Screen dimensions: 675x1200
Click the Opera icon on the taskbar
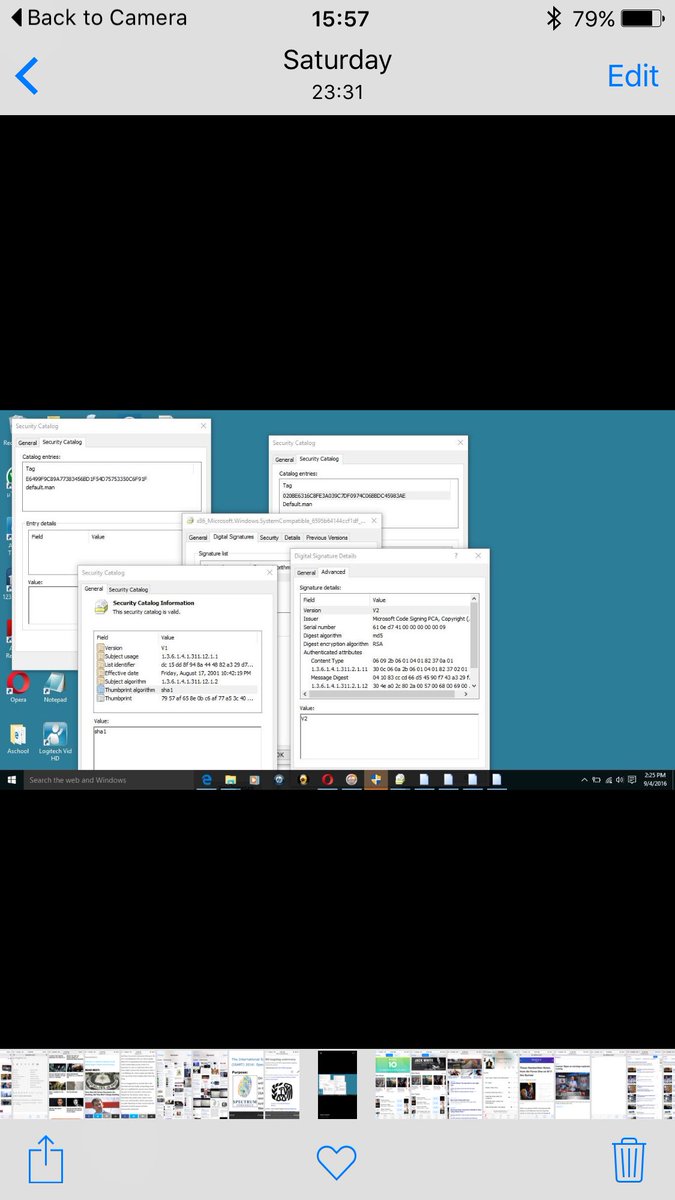(x=327, y=780)
